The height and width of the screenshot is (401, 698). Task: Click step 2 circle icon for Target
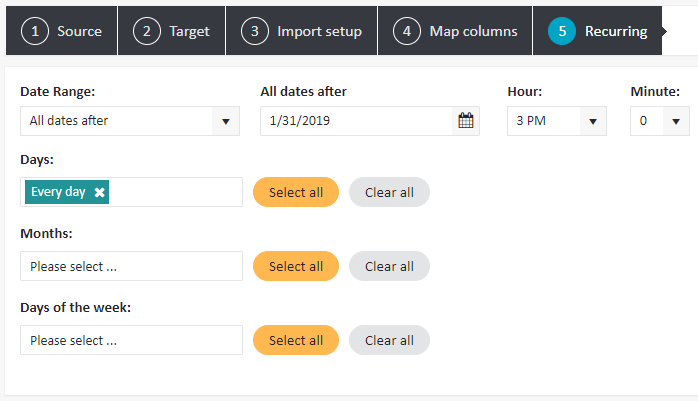pyautogui.click(x=146, y=31)
